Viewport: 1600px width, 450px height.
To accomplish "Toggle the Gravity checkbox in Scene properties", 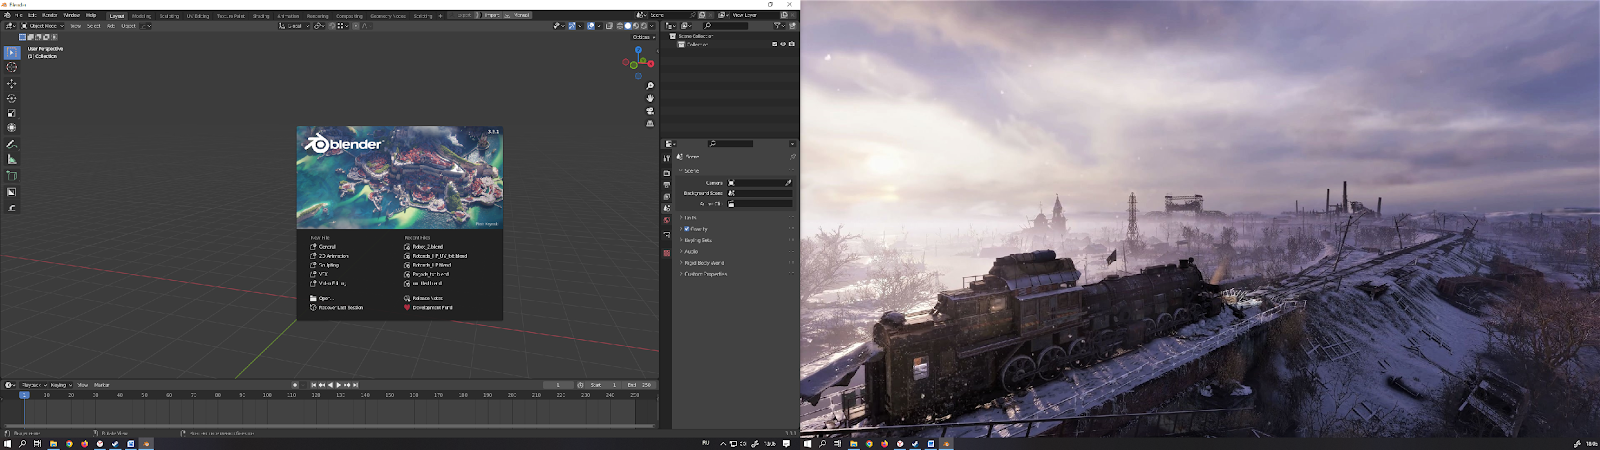I will [687, 229].
